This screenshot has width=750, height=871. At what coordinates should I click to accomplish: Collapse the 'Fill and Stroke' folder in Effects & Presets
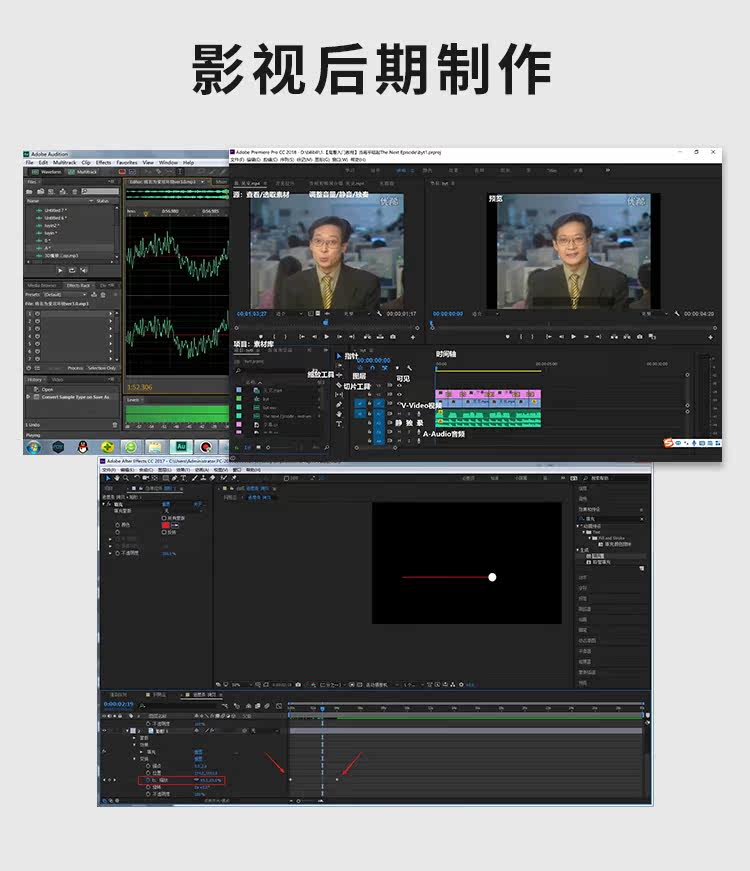(590, 538)
